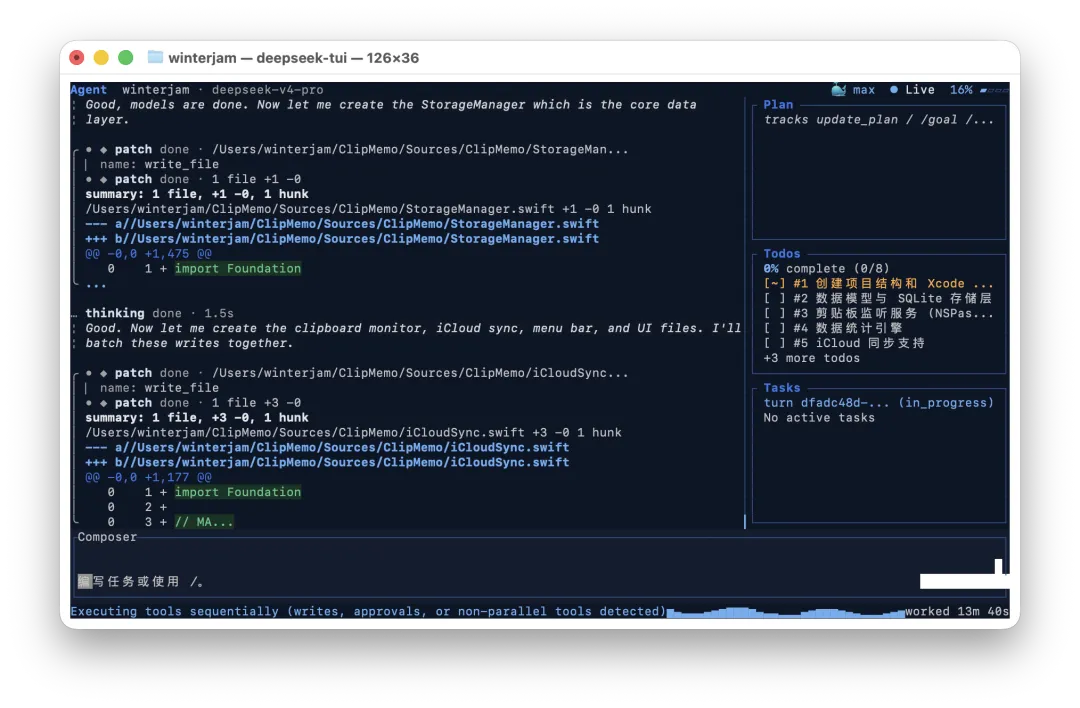Check todo #2 SQLite checkbox
Image resolution: width=1080 pixels, height=708 pixels.
click(x=774, y=298)
